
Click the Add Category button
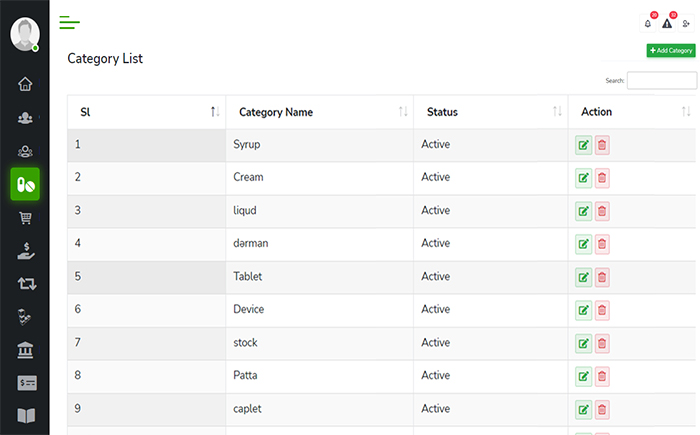(x=670, y=50)
